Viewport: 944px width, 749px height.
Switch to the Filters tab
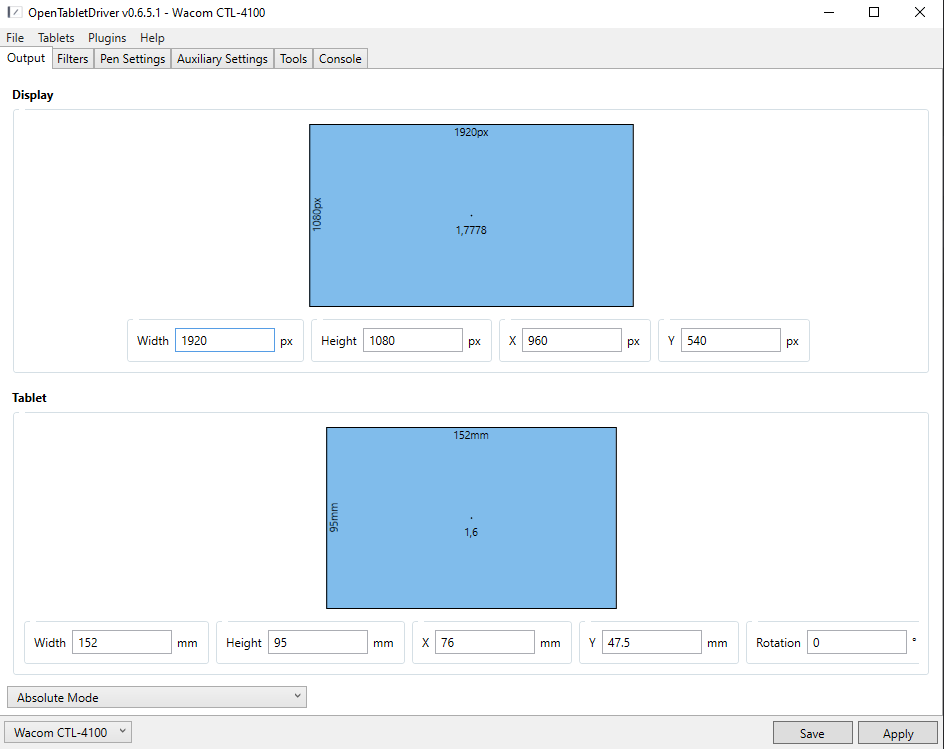point(73,58)
